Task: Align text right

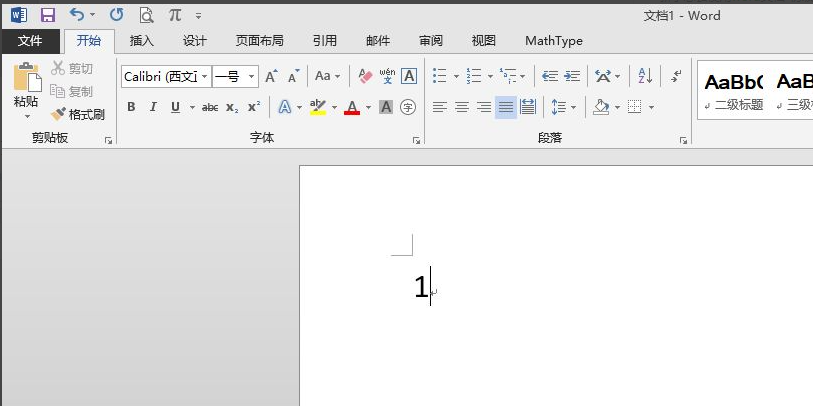Action: (484, 107)
